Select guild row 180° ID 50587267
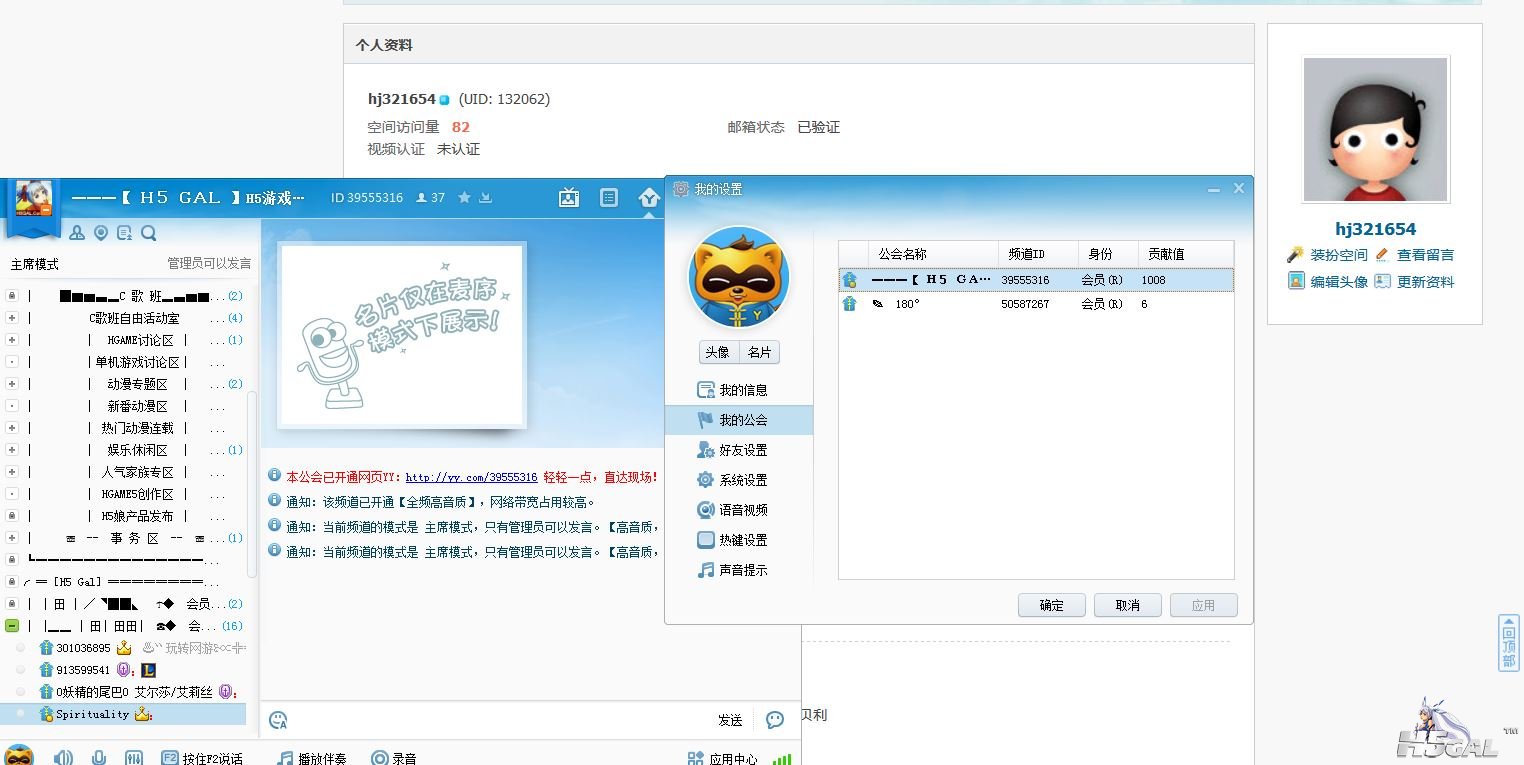This screenshot has height=765, width=1524. pyautogui.click(x=1036, y=304)
